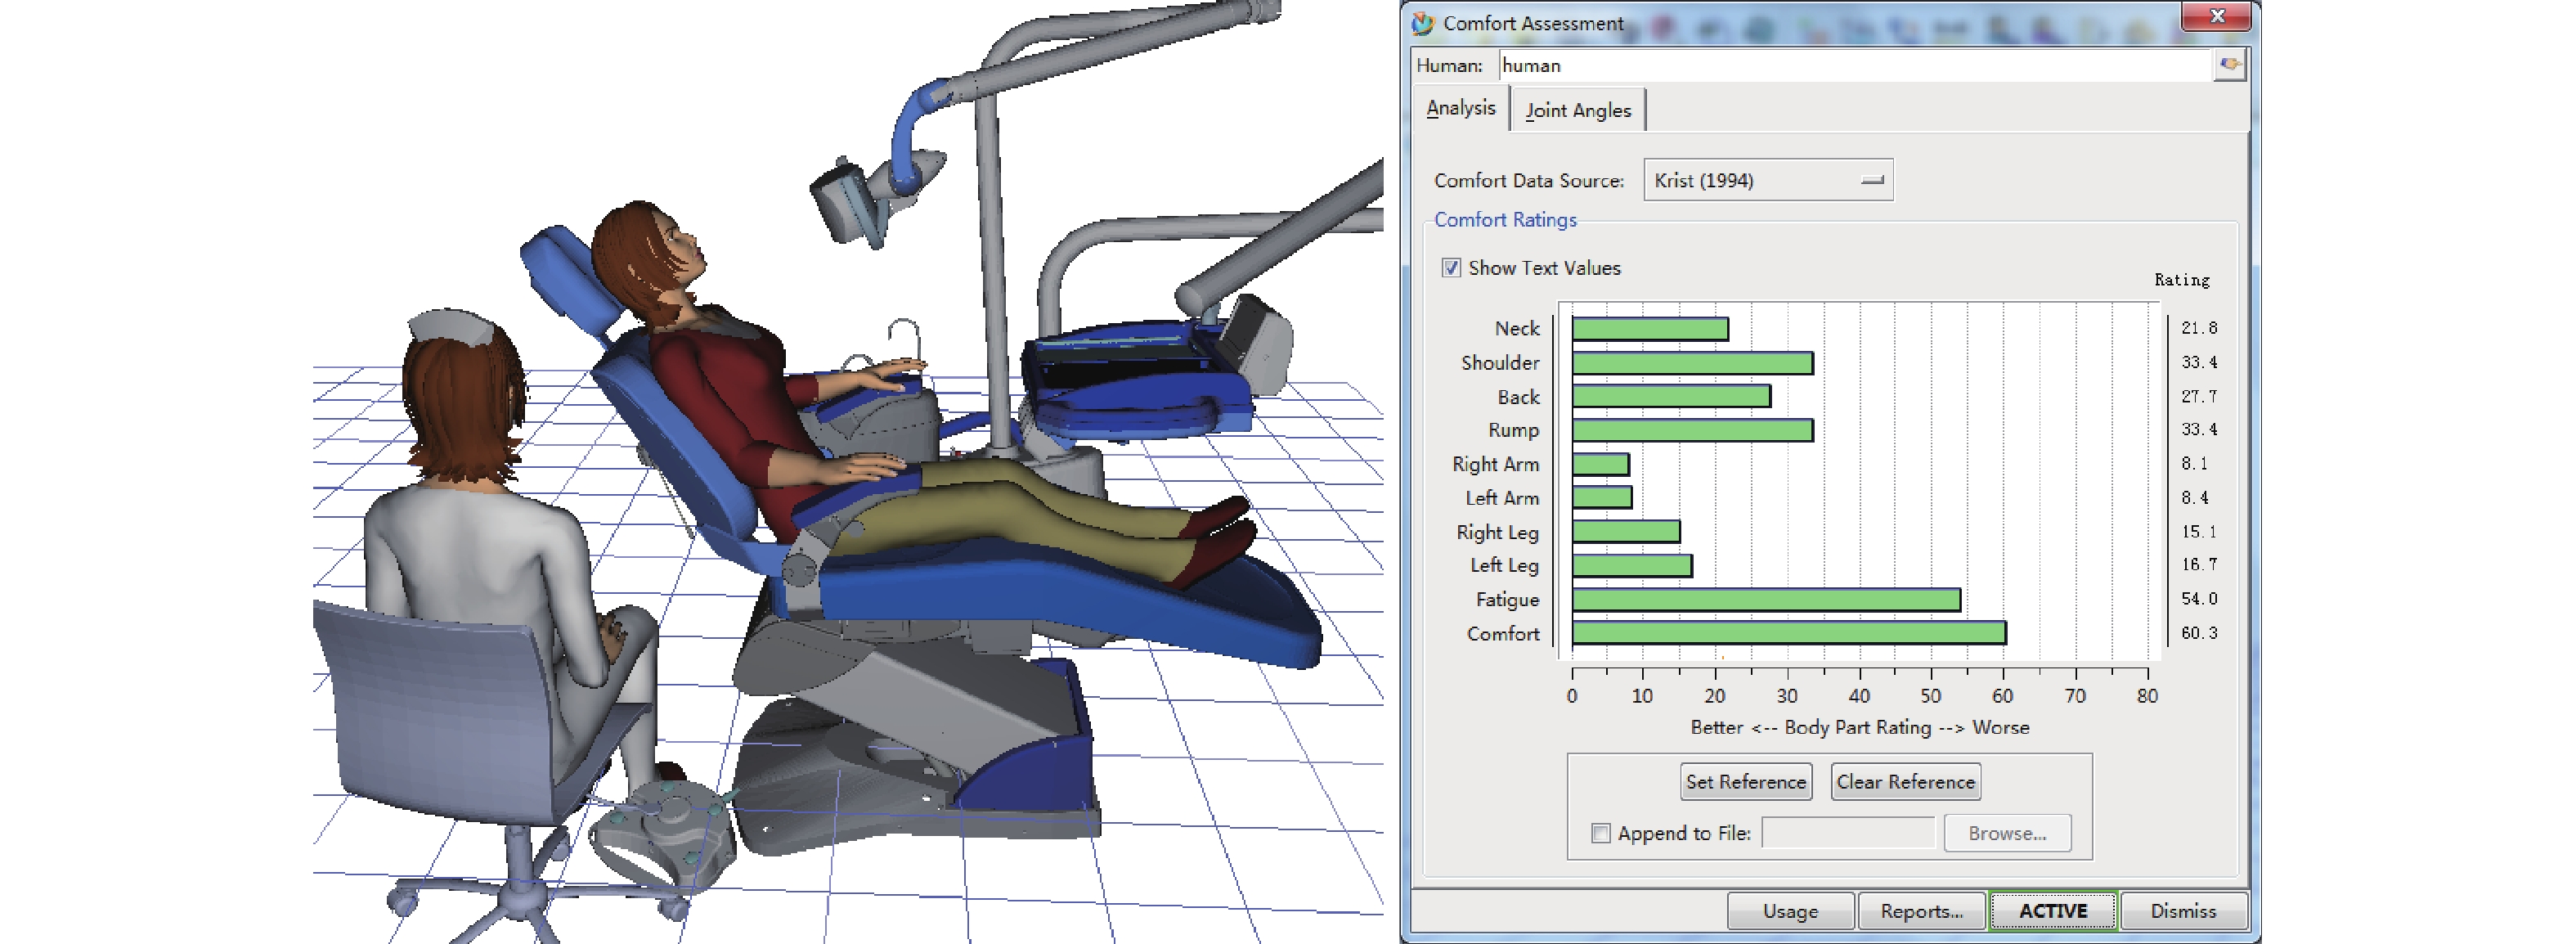Screen dimensions: 2576x944
Task: Close the Comfort Assessment dialog window
Action: point(2216,17)
